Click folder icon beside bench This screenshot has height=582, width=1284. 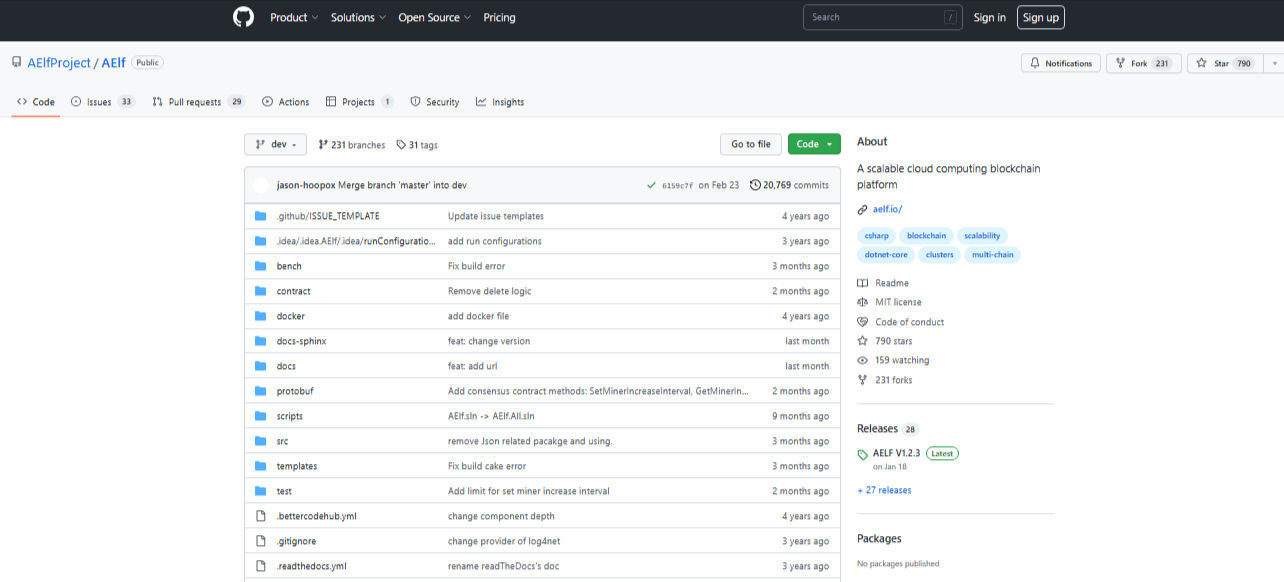(260, 266)
